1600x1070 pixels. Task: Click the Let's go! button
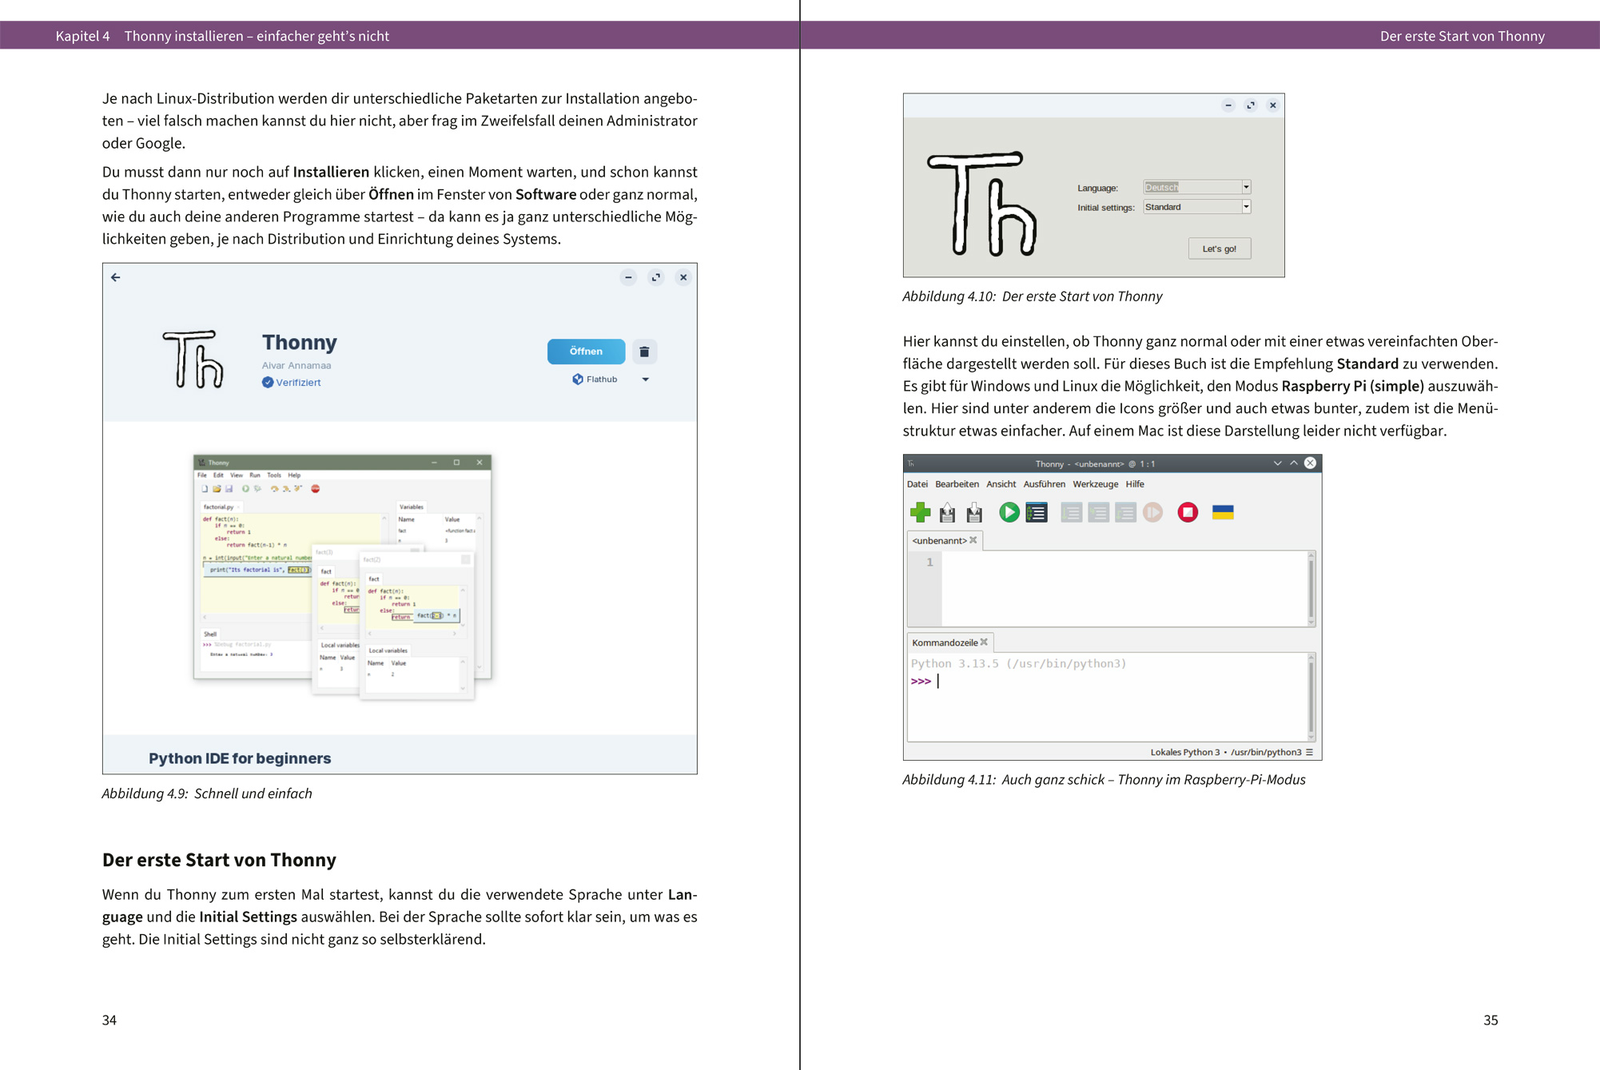pos(1219,249)
